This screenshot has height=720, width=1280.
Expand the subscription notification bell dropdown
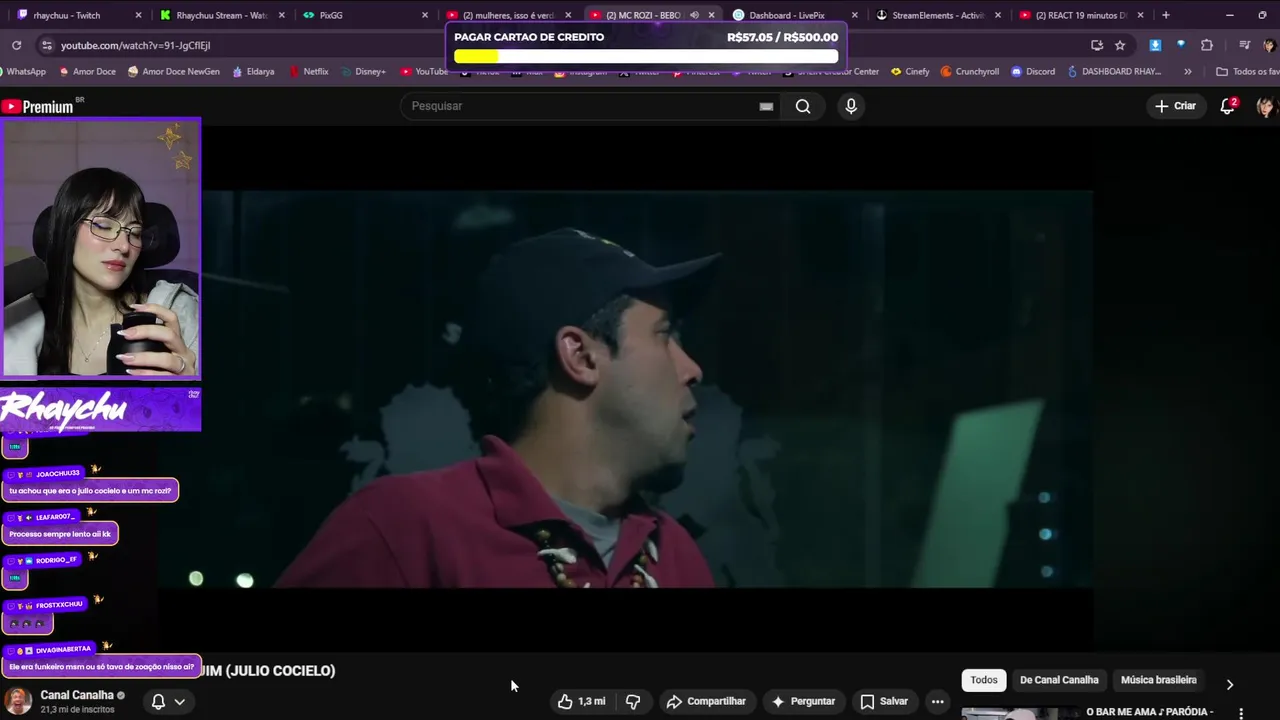(168, 702)
